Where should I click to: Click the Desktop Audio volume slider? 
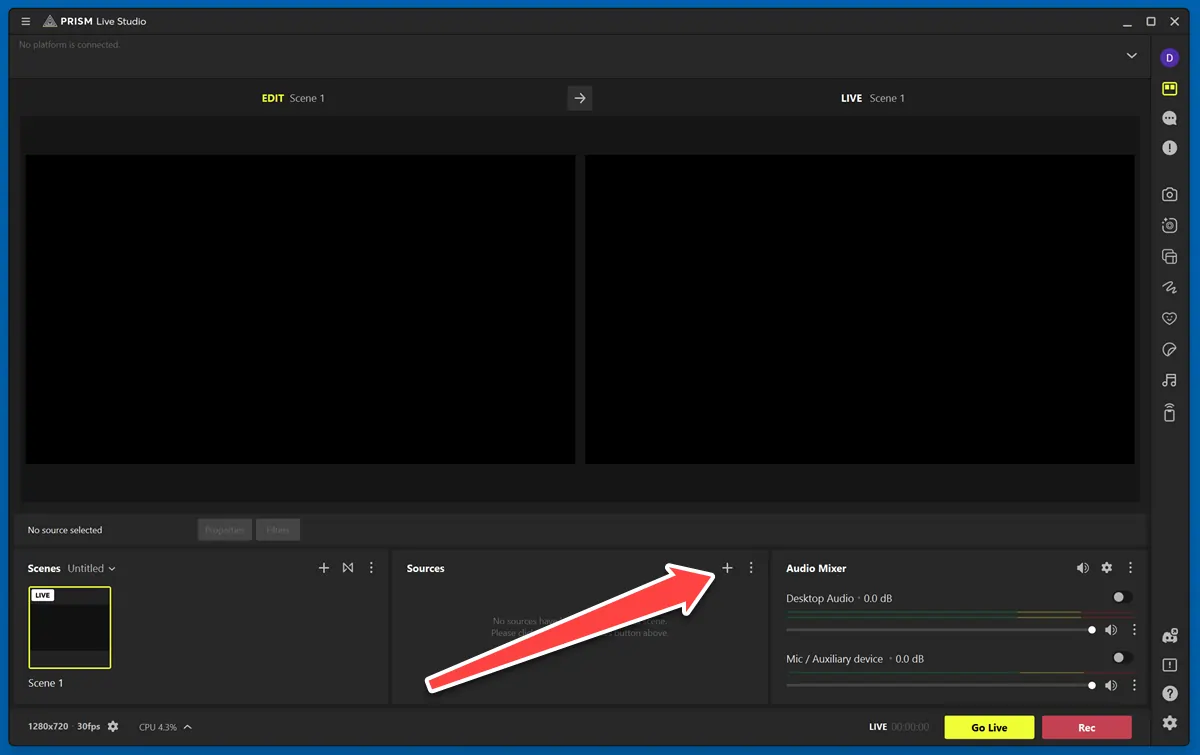938,630
